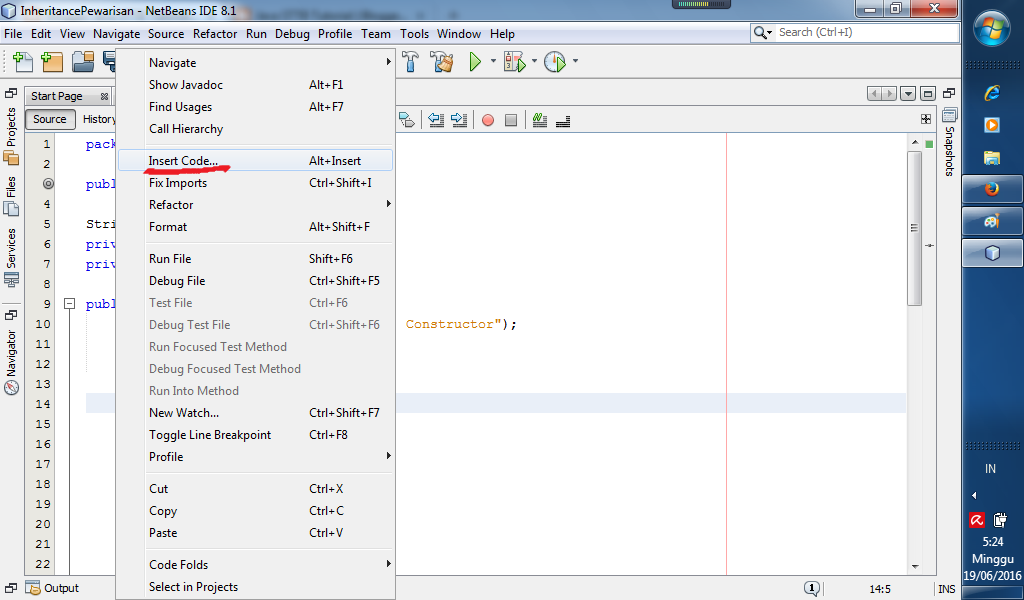This screenshot has width=1024, height=600.
Task: Choose Run File from context menu
Action: (255, 259)
